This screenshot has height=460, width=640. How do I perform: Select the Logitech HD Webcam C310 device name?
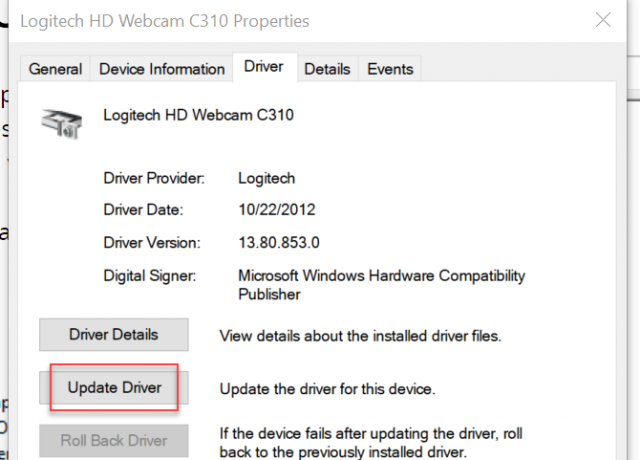[198, 115]
